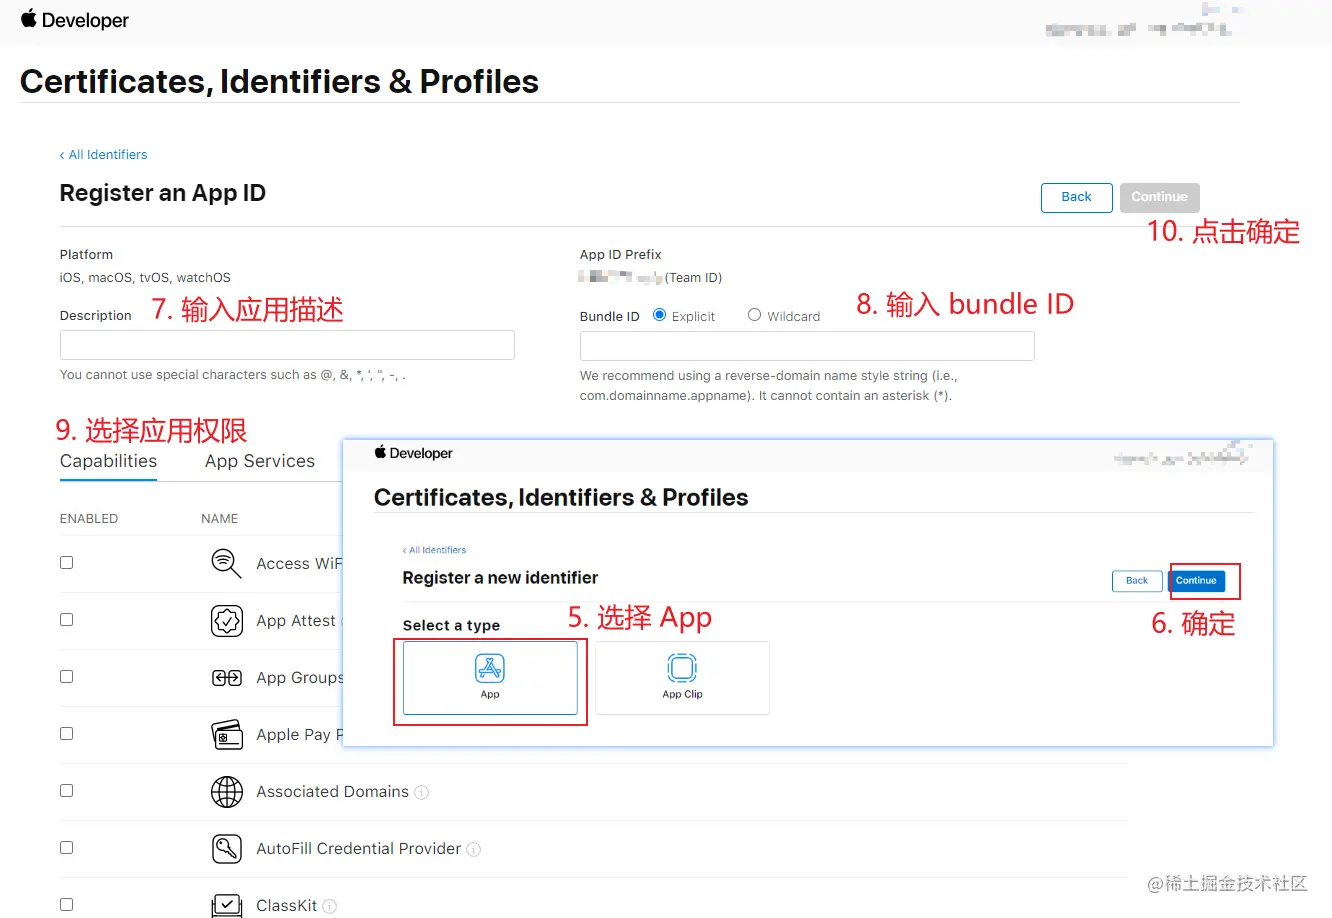Open info tooltip beside Associated Domains

coord(422,792)
